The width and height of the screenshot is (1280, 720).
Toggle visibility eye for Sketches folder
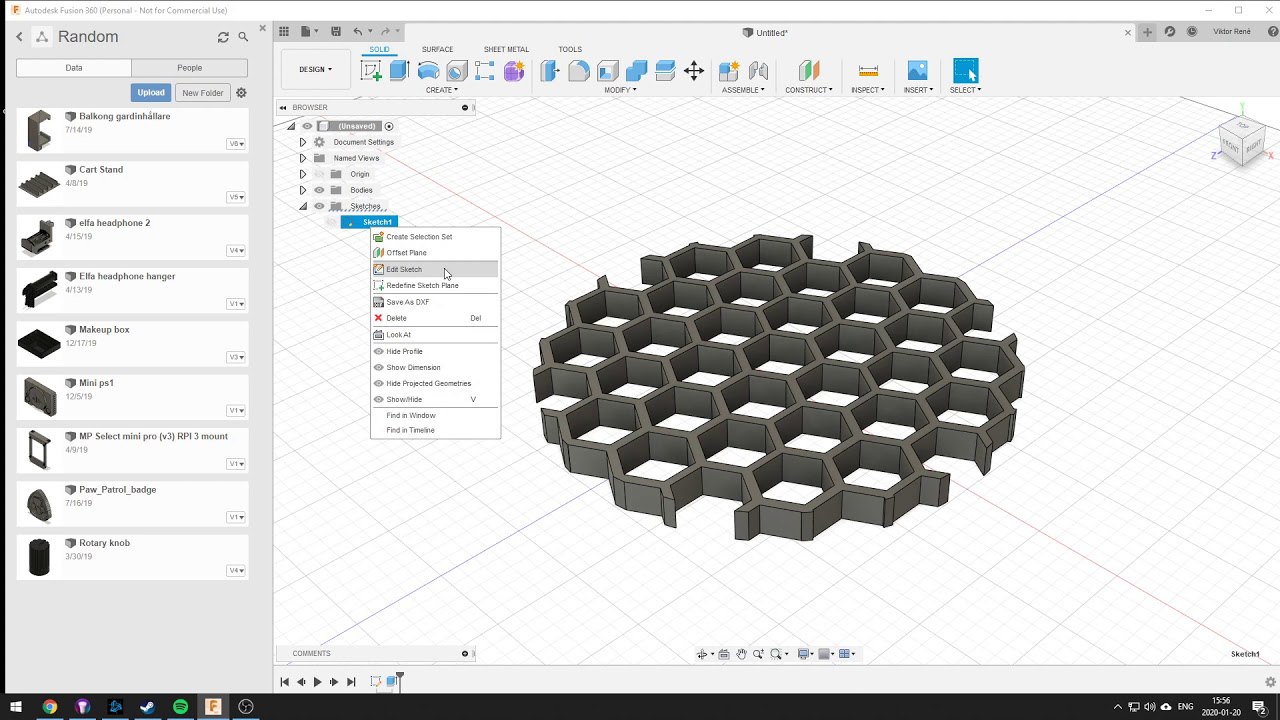coord(320,206)
